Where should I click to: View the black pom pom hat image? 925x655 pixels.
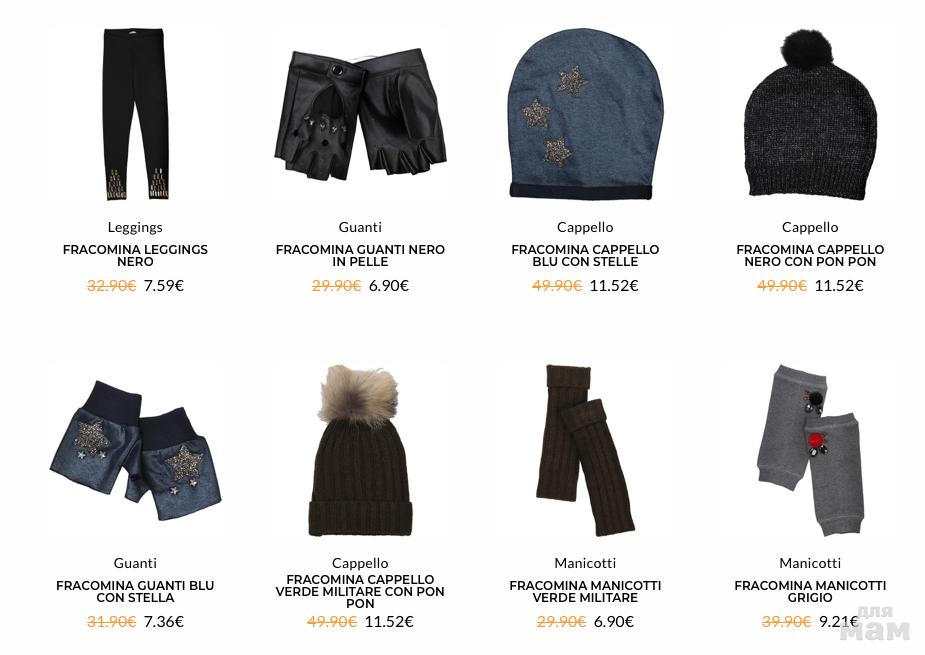tap(810, 113)
